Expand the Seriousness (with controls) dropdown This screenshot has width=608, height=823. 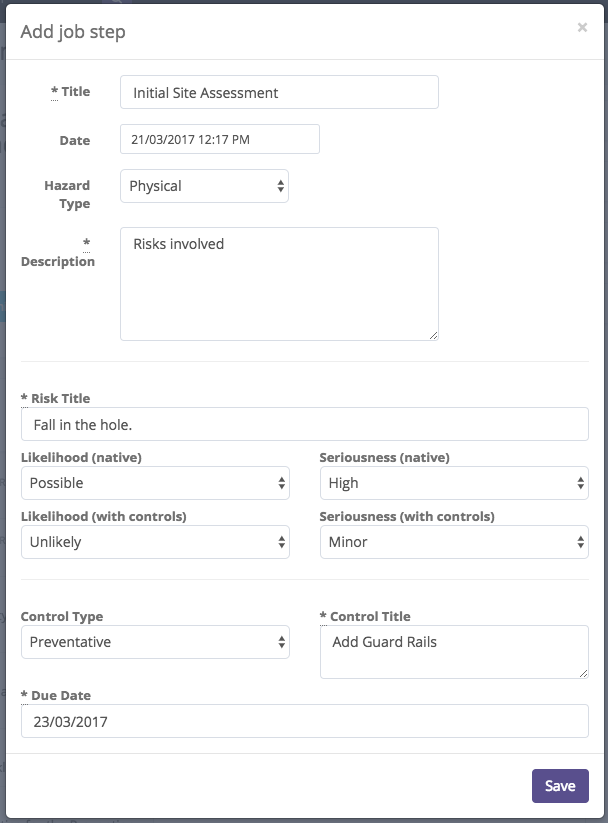click(454, 542)
